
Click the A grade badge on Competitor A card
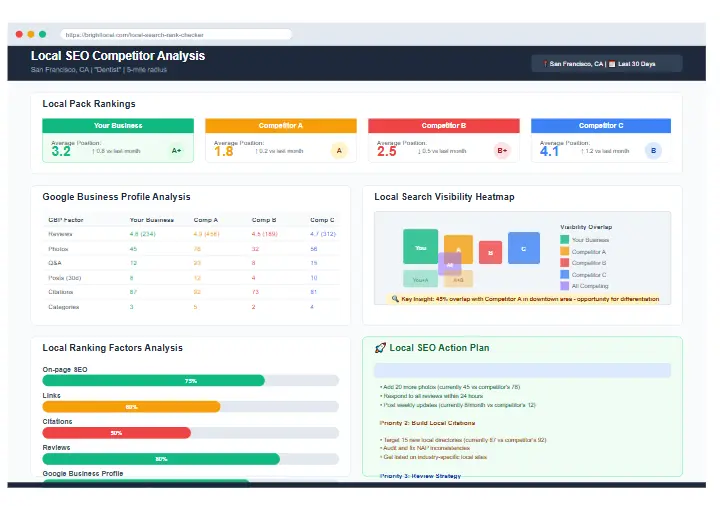[339, 151]
